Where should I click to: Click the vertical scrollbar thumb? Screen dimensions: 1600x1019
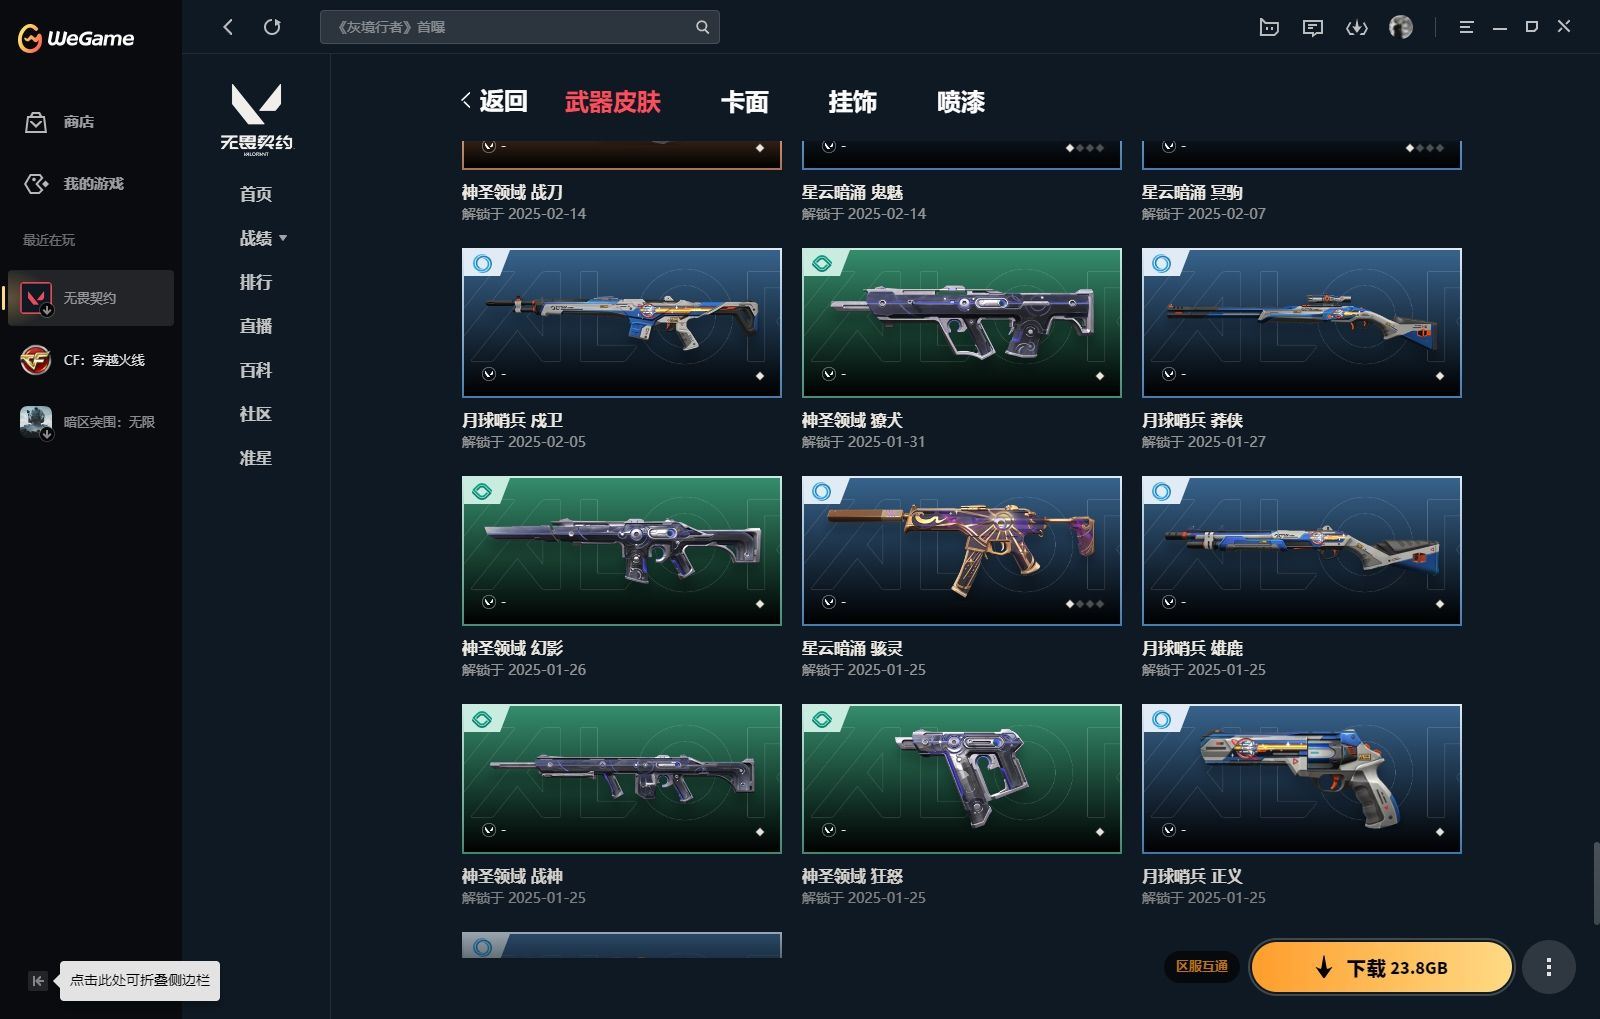coord(1596,884)
